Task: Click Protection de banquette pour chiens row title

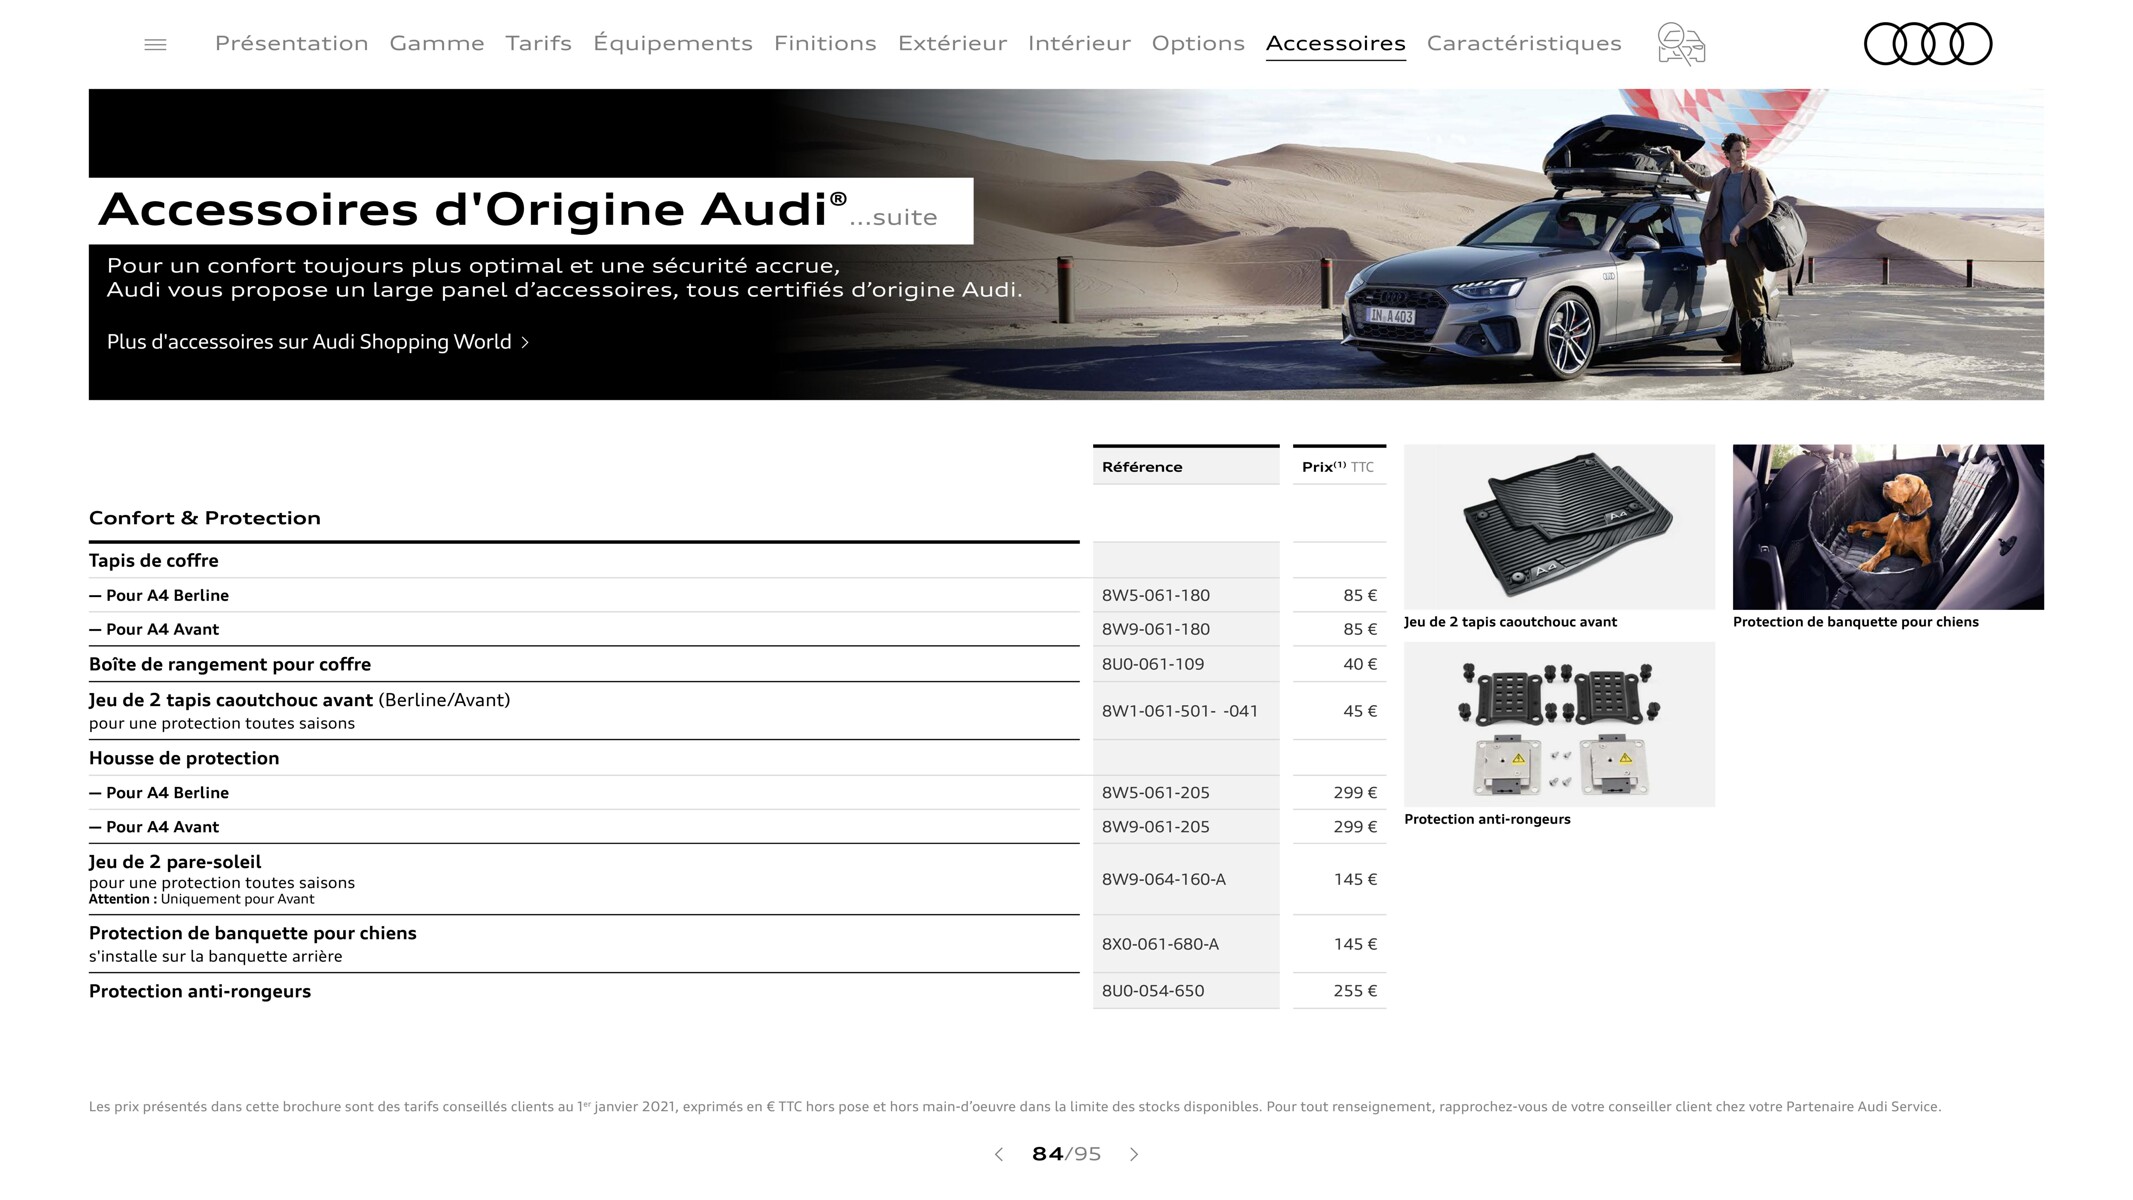Action: pos(253,933)
